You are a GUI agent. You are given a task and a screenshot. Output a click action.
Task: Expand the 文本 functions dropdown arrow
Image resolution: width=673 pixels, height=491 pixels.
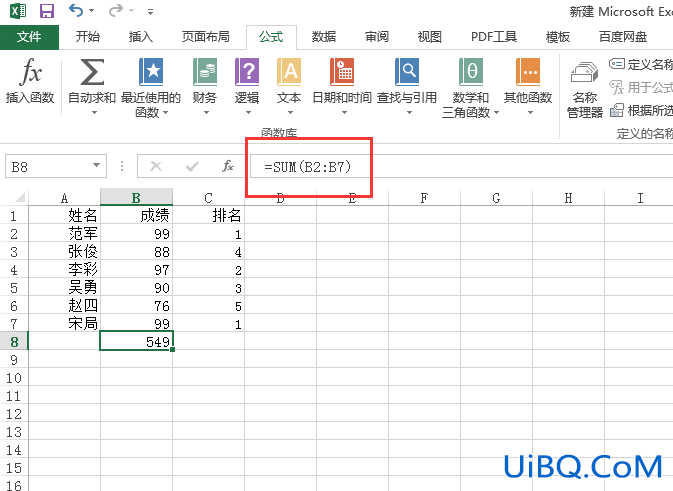click(290, 112)
